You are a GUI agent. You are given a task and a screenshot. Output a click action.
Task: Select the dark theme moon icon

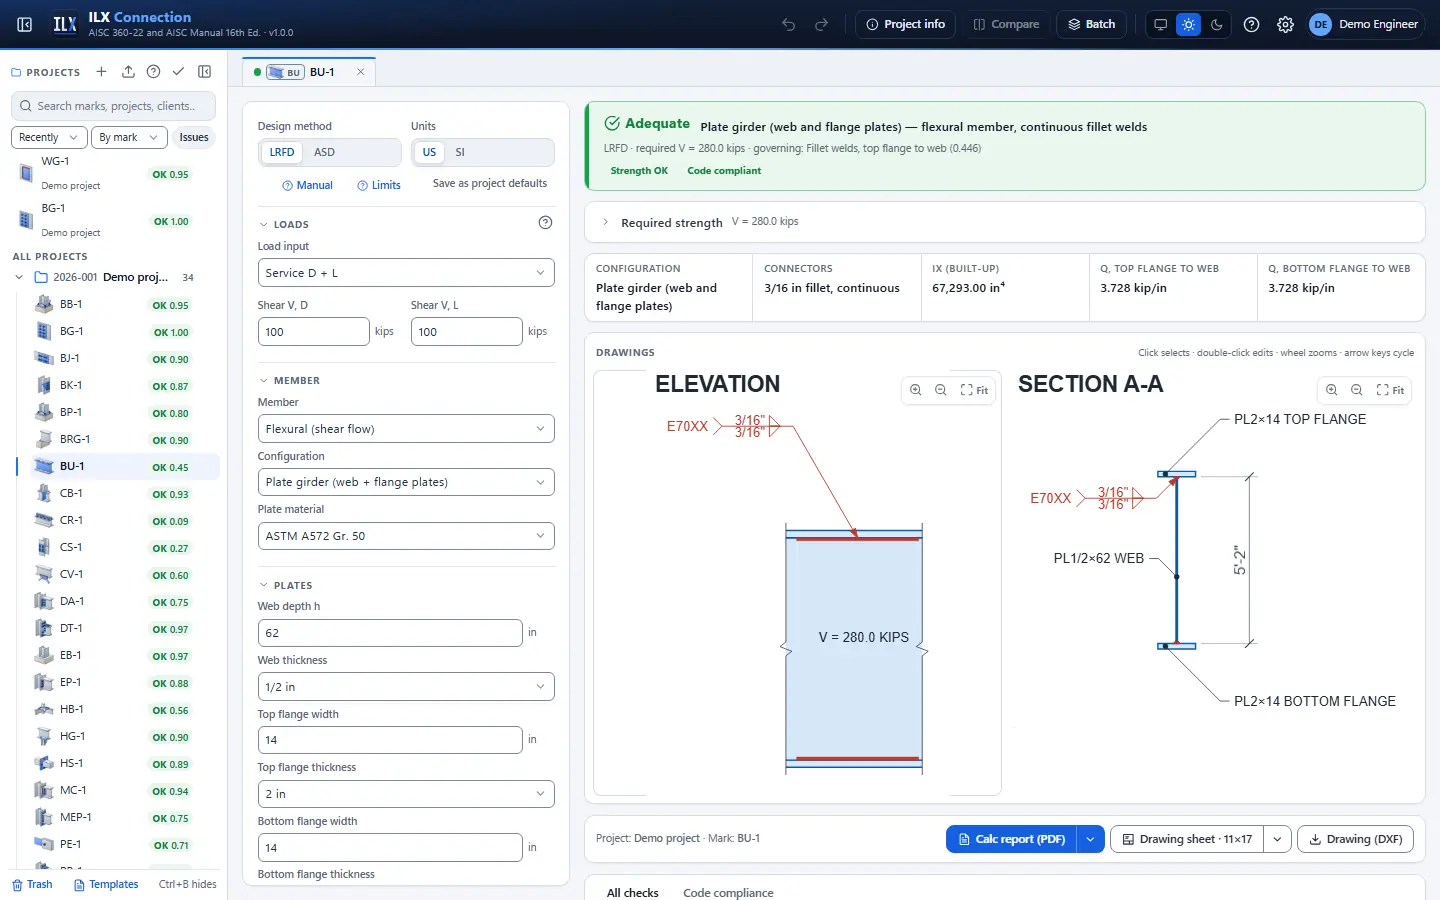click(x=1217, y=24)
